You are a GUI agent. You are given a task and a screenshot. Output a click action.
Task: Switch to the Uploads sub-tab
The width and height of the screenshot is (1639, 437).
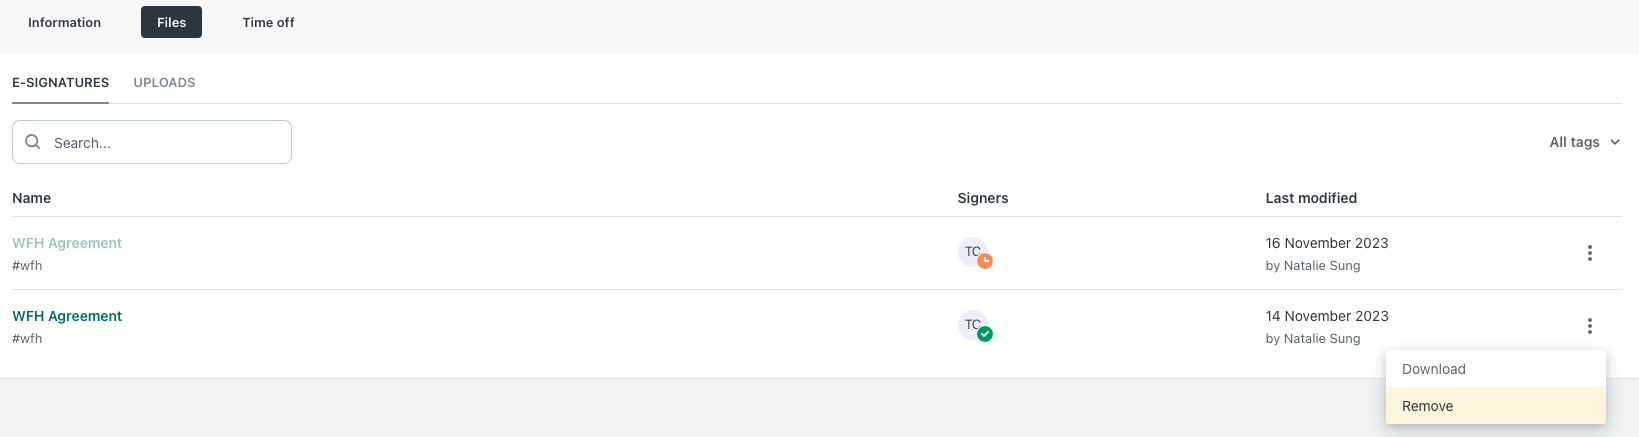(164, 83)
